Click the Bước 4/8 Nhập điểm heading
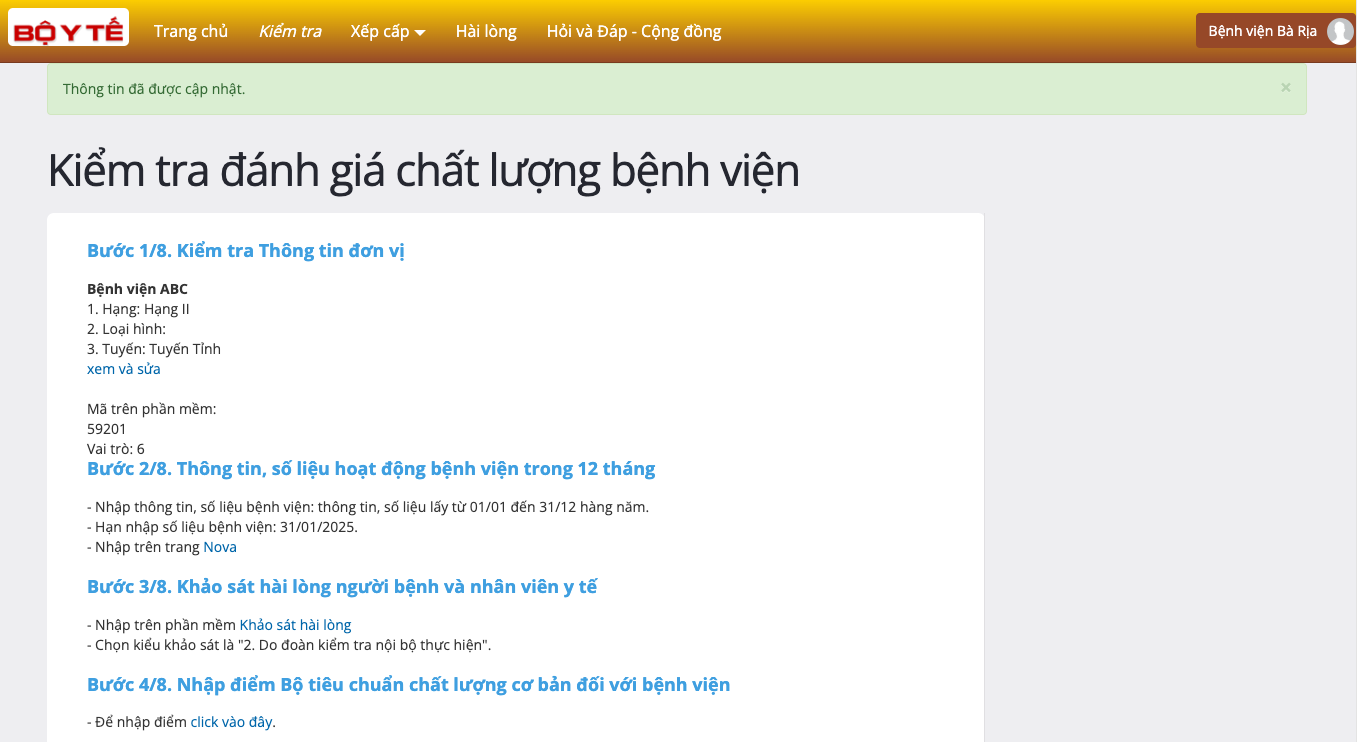 click(408, 685)
